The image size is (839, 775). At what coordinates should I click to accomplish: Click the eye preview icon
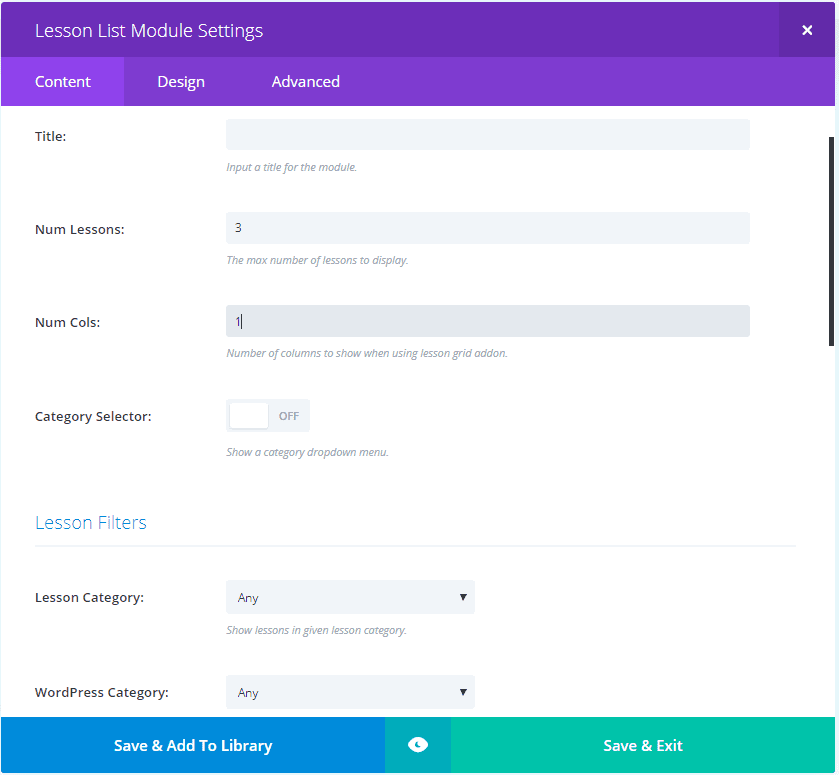point(418,745)
